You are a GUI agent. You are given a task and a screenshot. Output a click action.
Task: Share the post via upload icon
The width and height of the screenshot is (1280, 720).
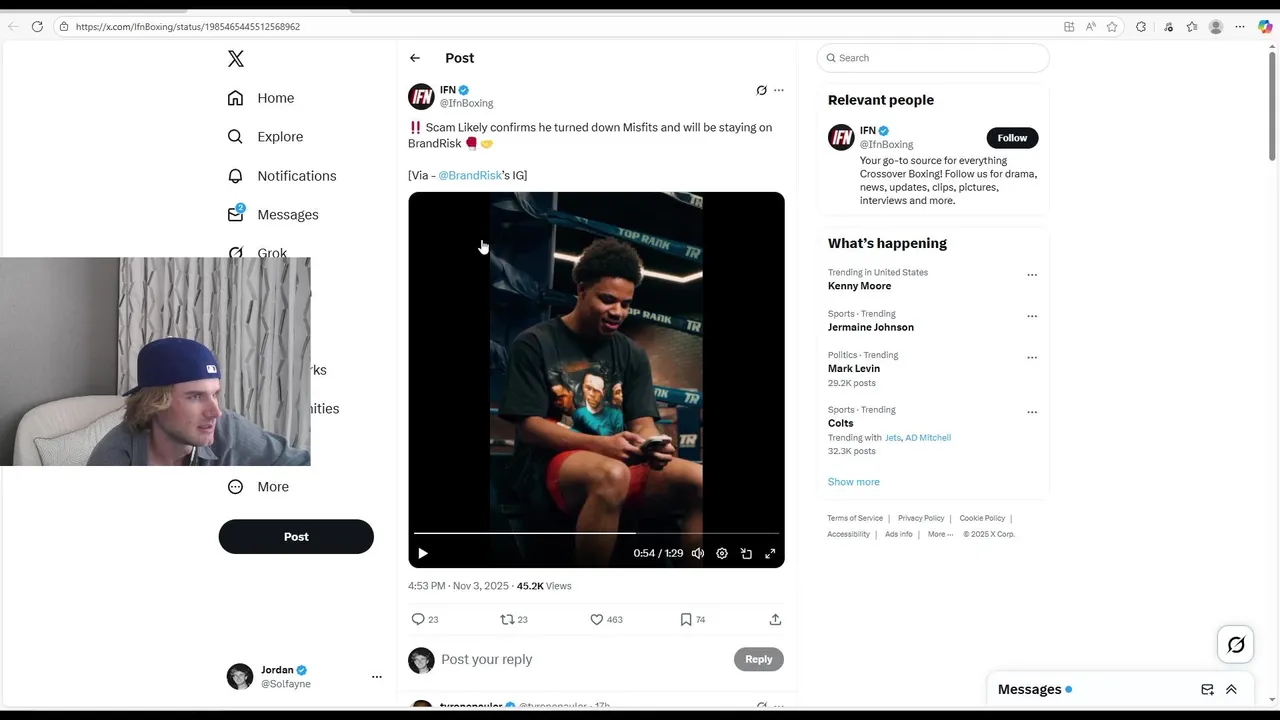tap(775, 619)
